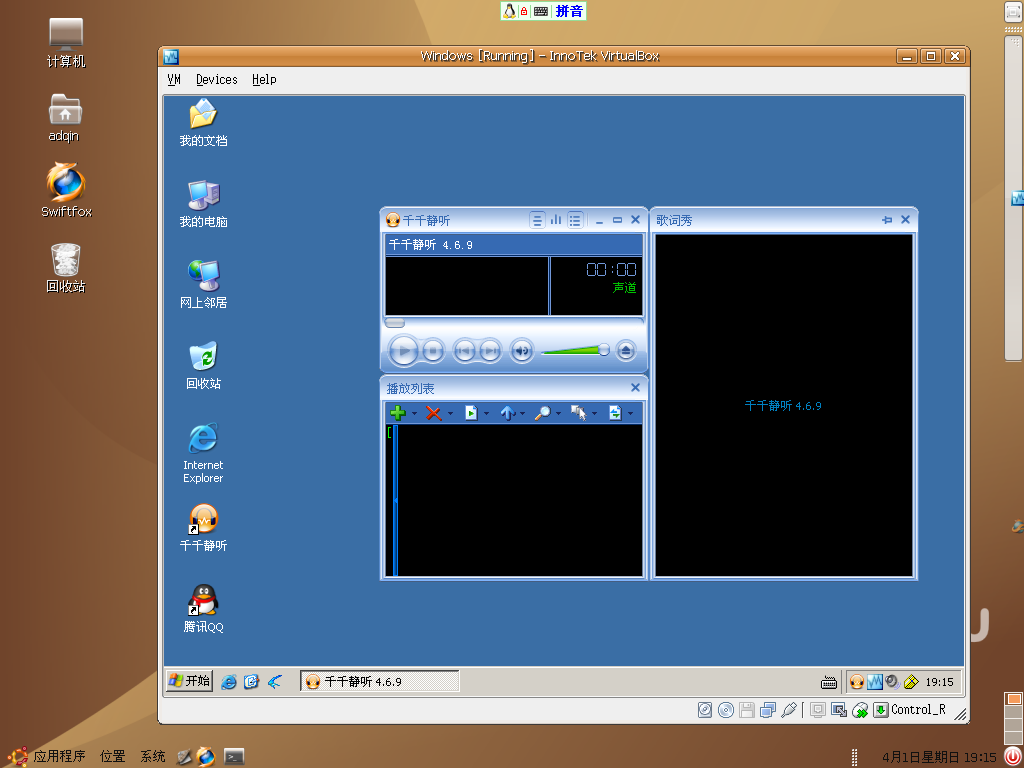Click the stop button in TTPlayer

click(x=432, y=351)
